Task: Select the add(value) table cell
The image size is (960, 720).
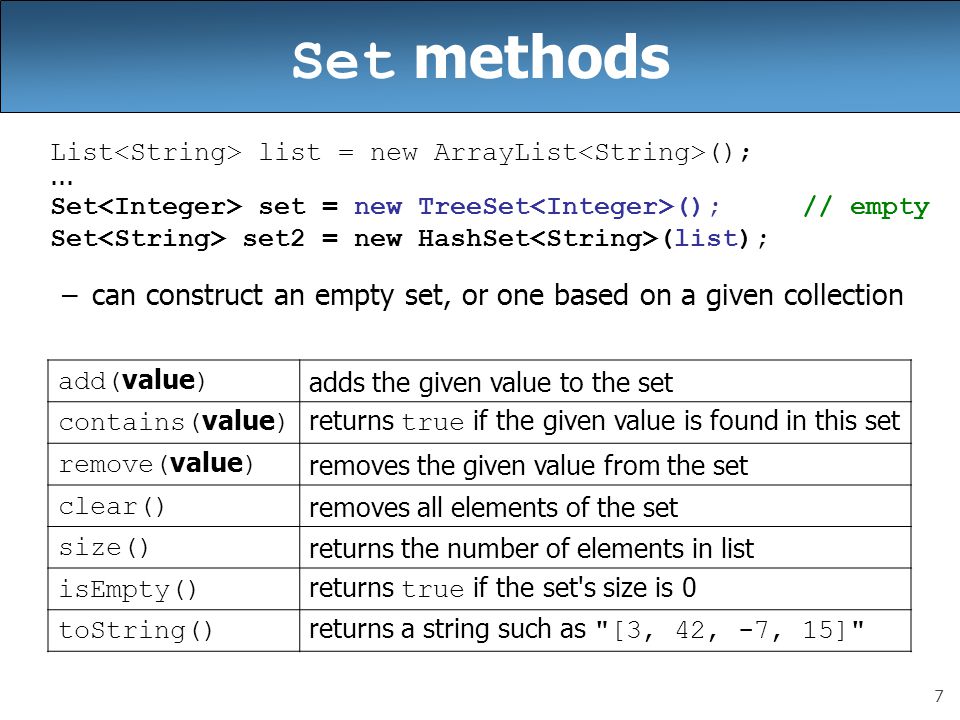Action: click(174, 381)
